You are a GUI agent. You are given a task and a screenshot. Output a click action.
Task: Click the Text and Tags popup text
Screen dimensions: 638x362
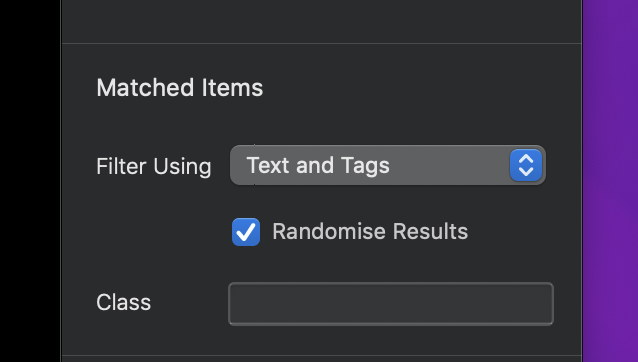point(318,165)
